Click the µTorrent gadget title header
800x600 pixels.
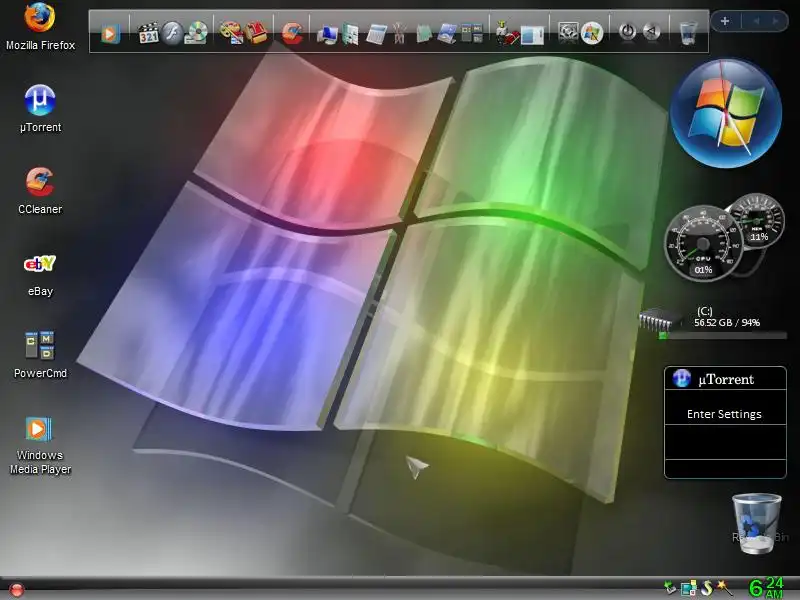coord(725,379)
